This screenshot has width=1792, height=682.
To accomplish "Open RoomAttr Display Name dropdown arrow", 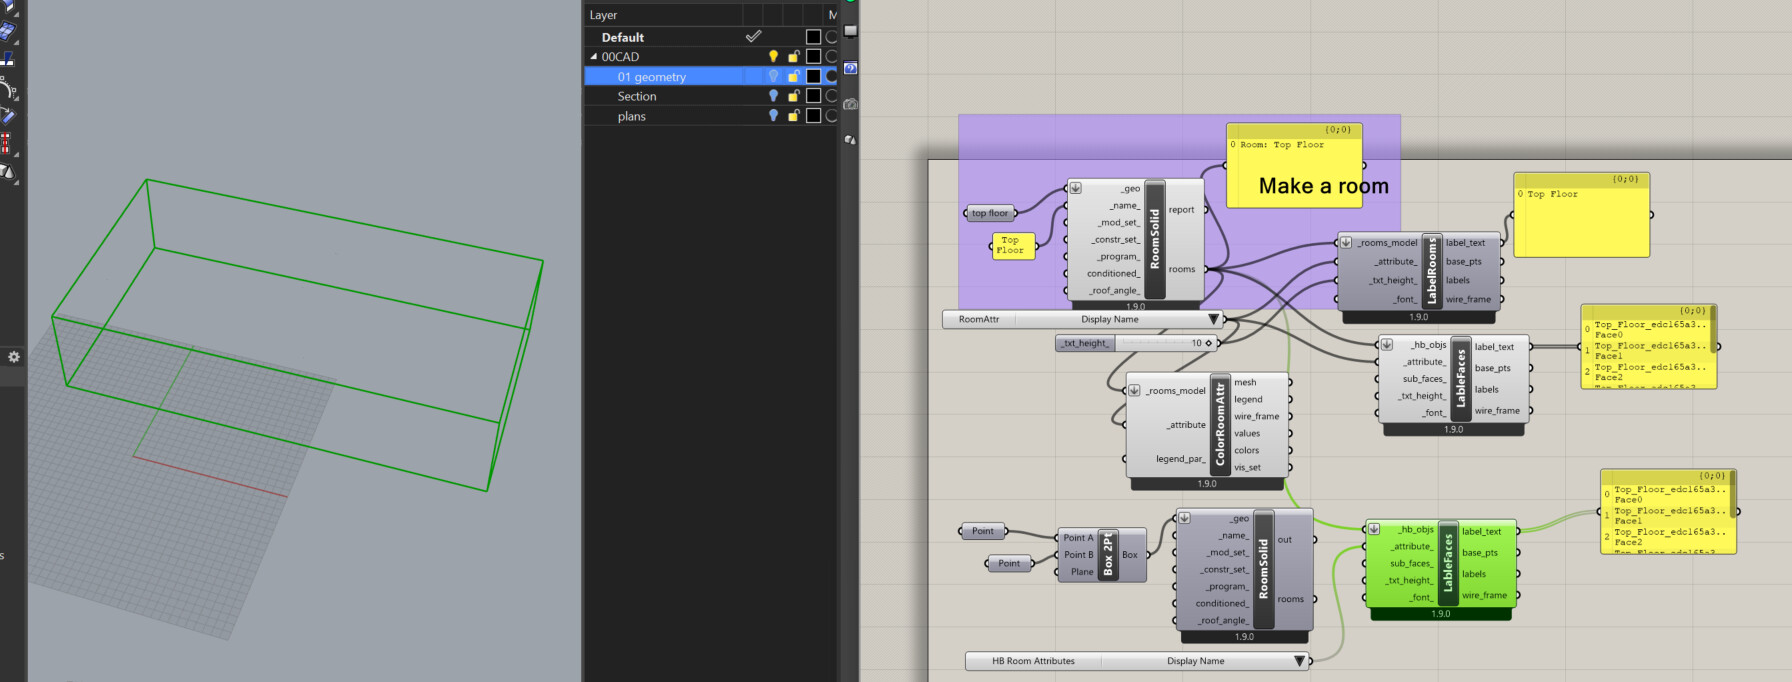I will pyautogui.click(x=1213, y=320).
